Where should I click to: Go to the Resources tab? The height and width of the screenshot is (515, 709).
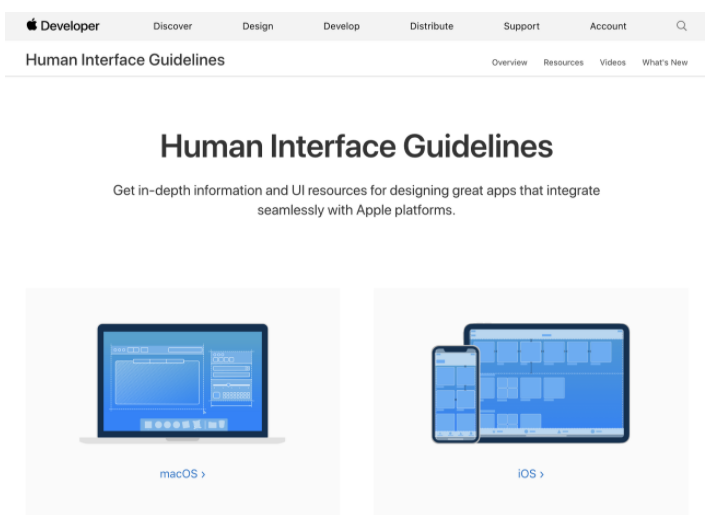click(563, 62)
